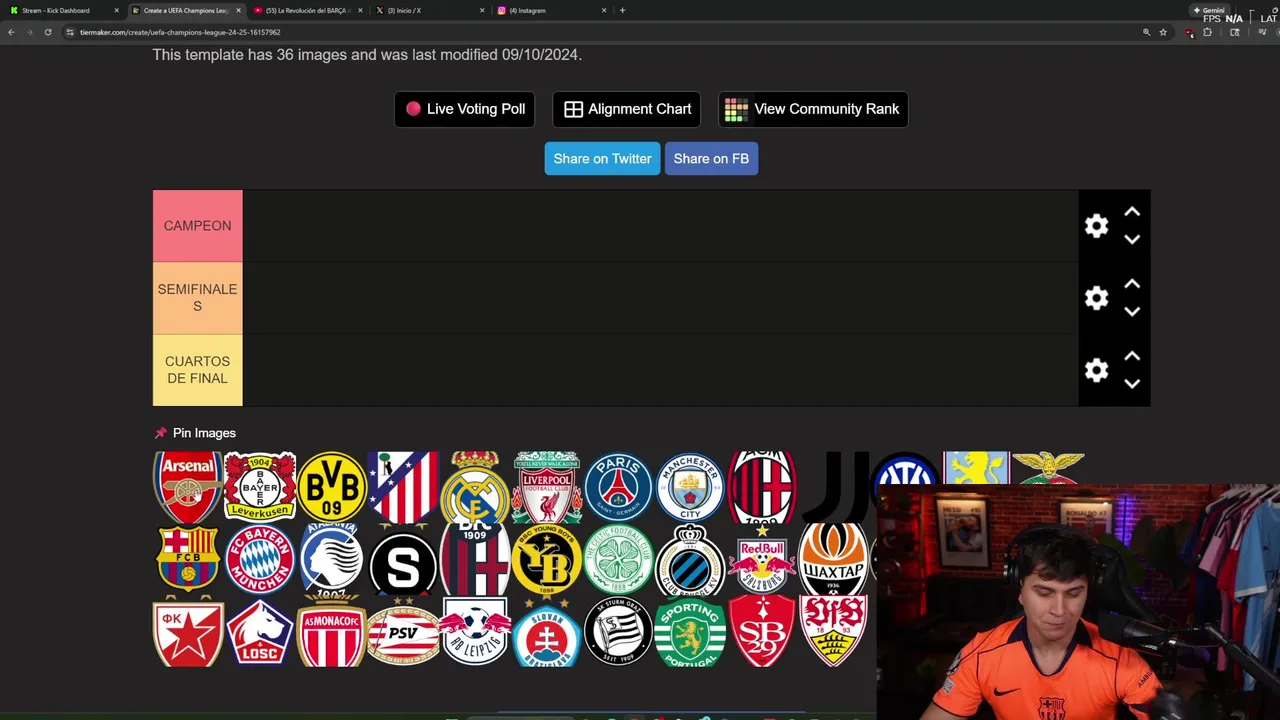Choose the Liverpool FC logo
Viewport: 1280px width, 720px height.
[x=547, y=487]
